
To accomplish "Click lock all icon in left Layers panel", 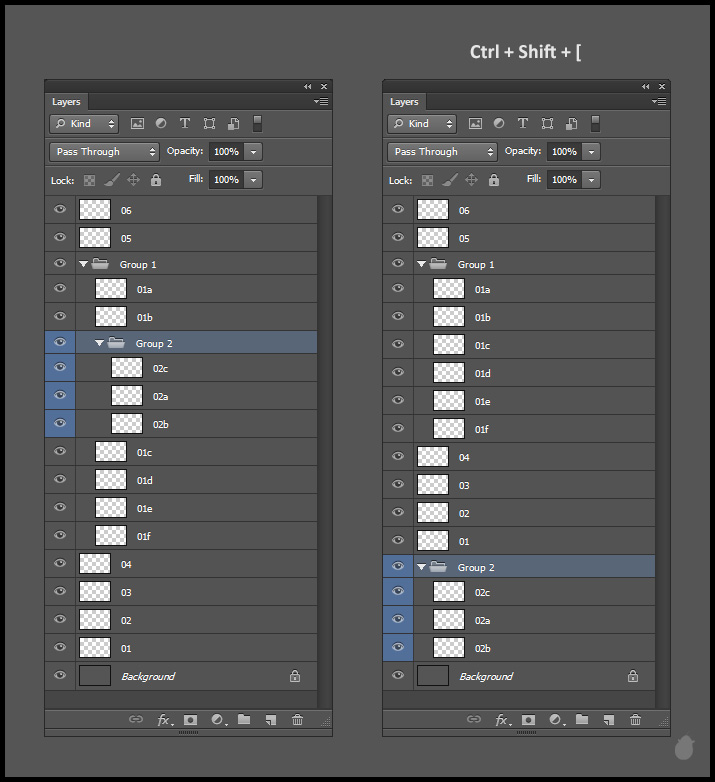I will [156, 180].
